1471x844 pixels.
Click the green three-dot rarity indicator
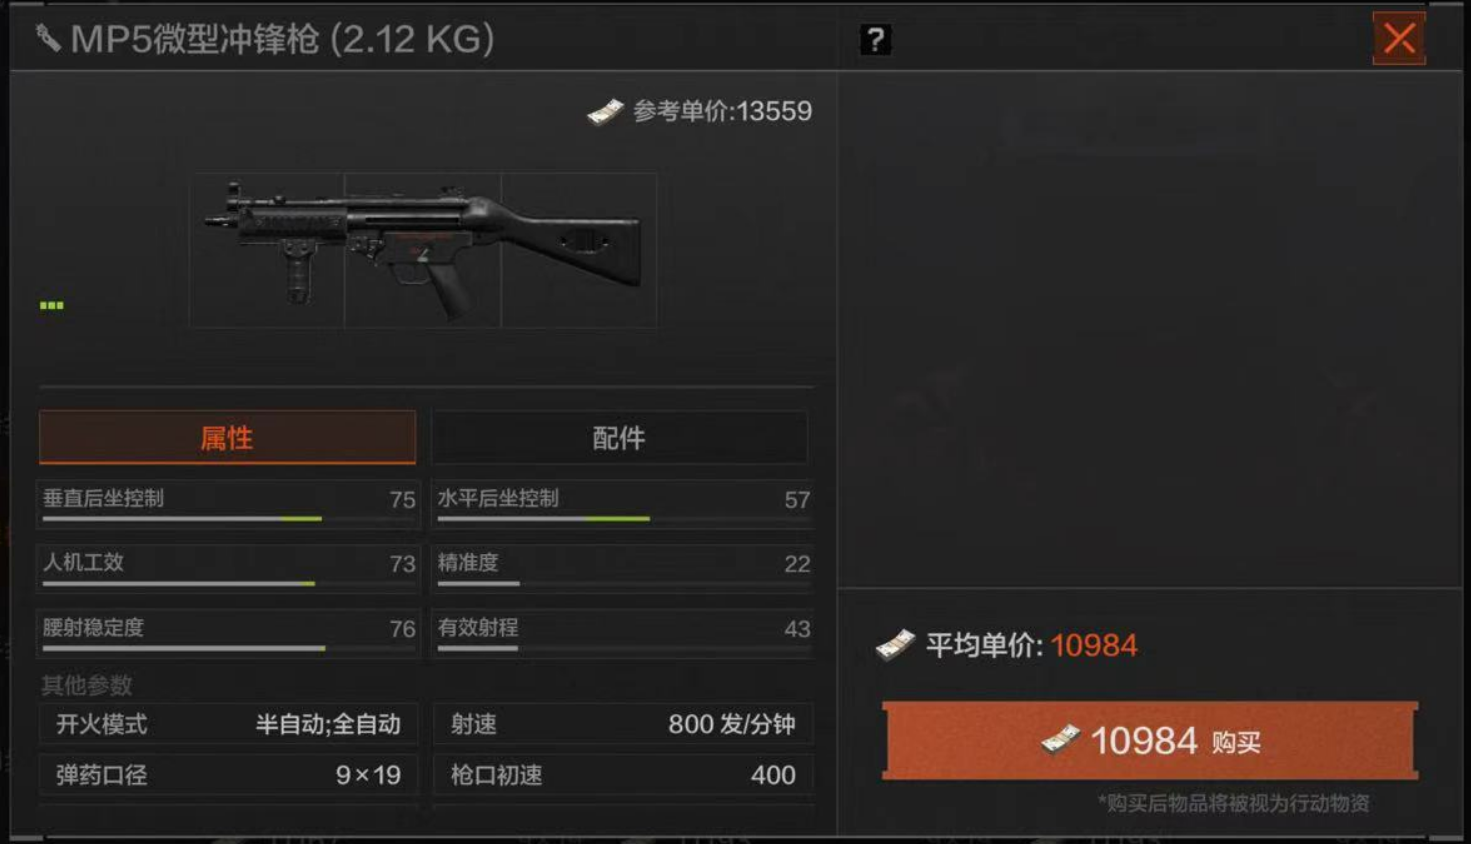pyautogui.click(x=52, y=305)
